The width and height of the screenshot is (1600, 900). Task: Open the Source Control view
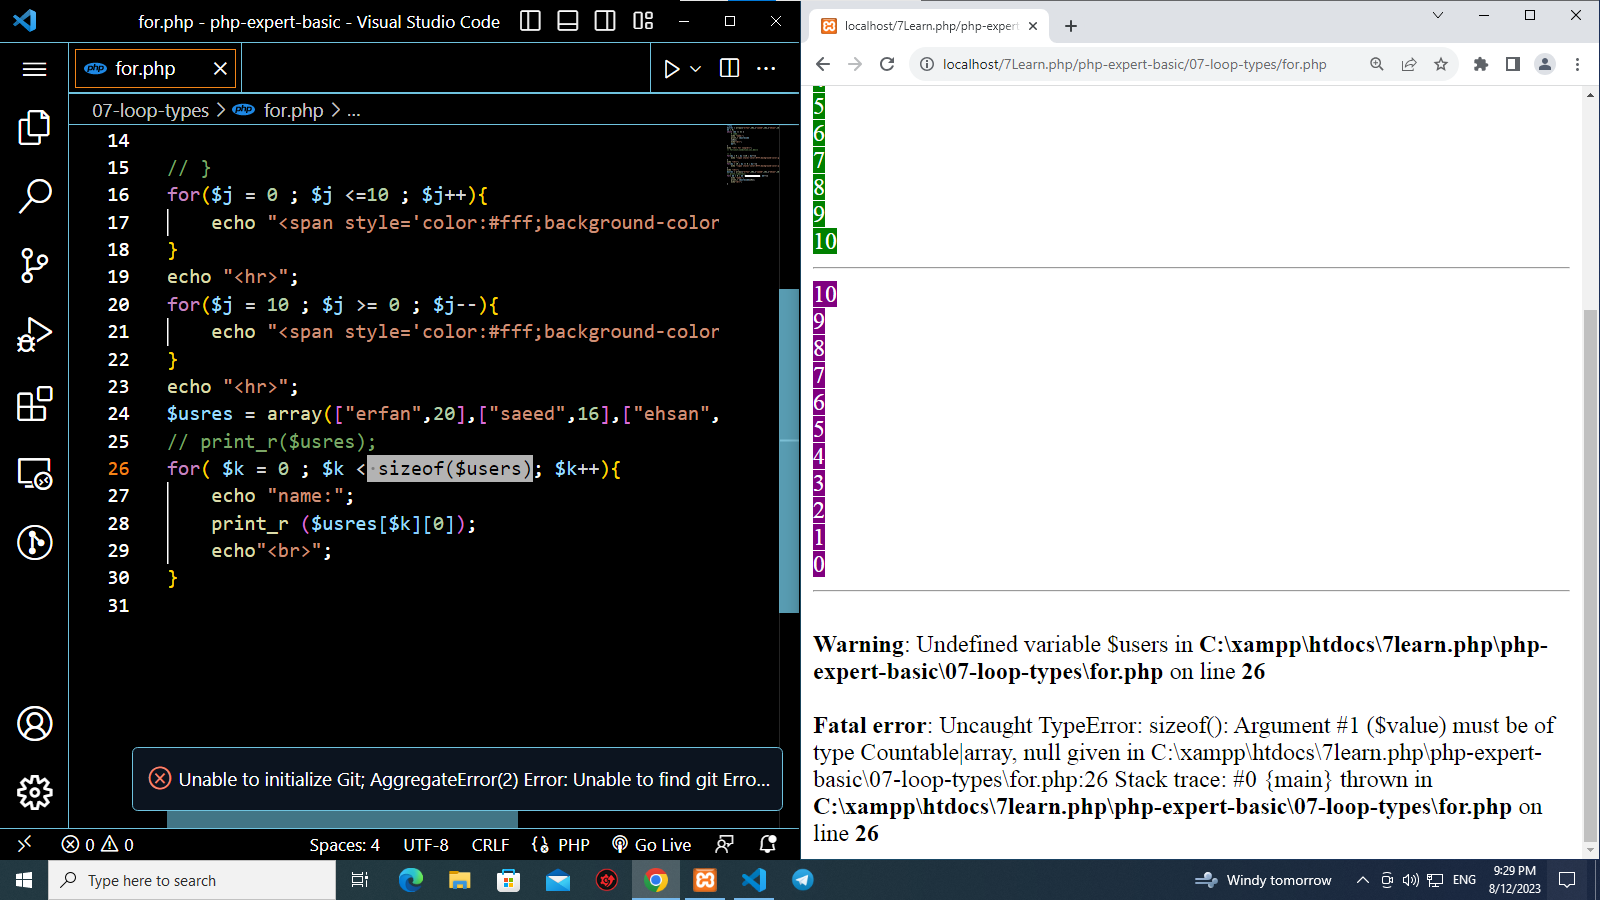(34, 265)
